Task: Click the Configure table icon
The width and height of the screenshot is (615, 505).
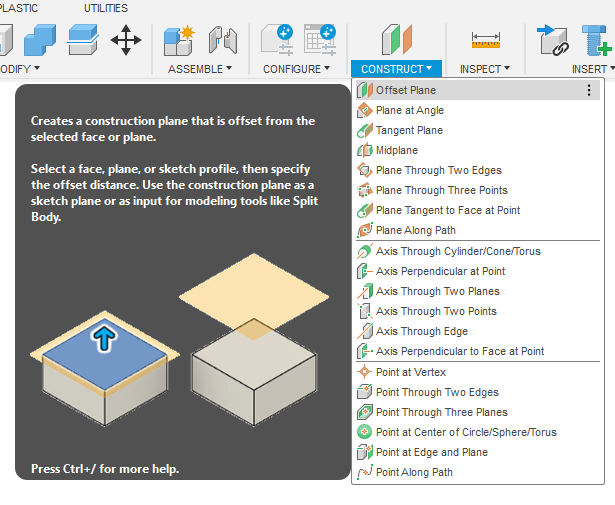Action: (319, 40)
